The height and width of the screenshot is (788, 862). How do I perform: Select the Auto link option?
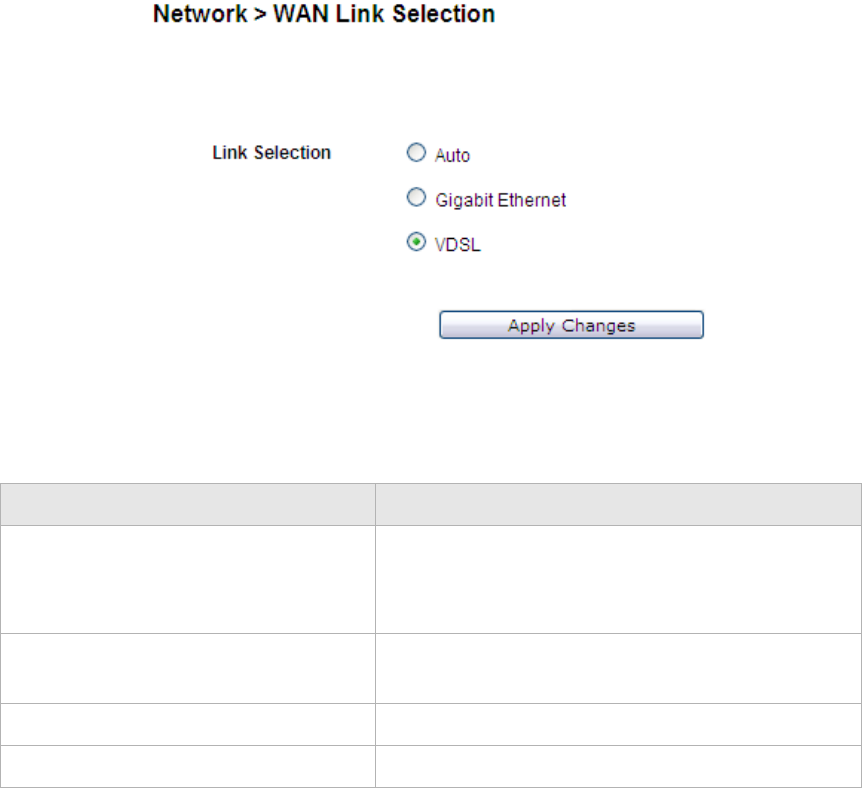click(x=416, y=152)
